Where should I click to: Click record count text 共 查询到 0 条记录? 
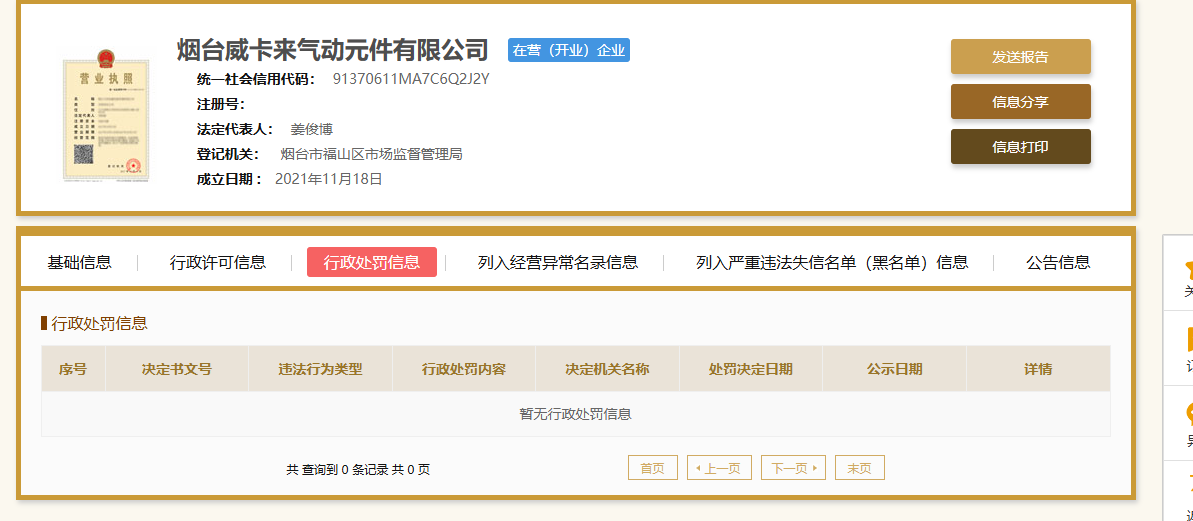click(337, 469)
